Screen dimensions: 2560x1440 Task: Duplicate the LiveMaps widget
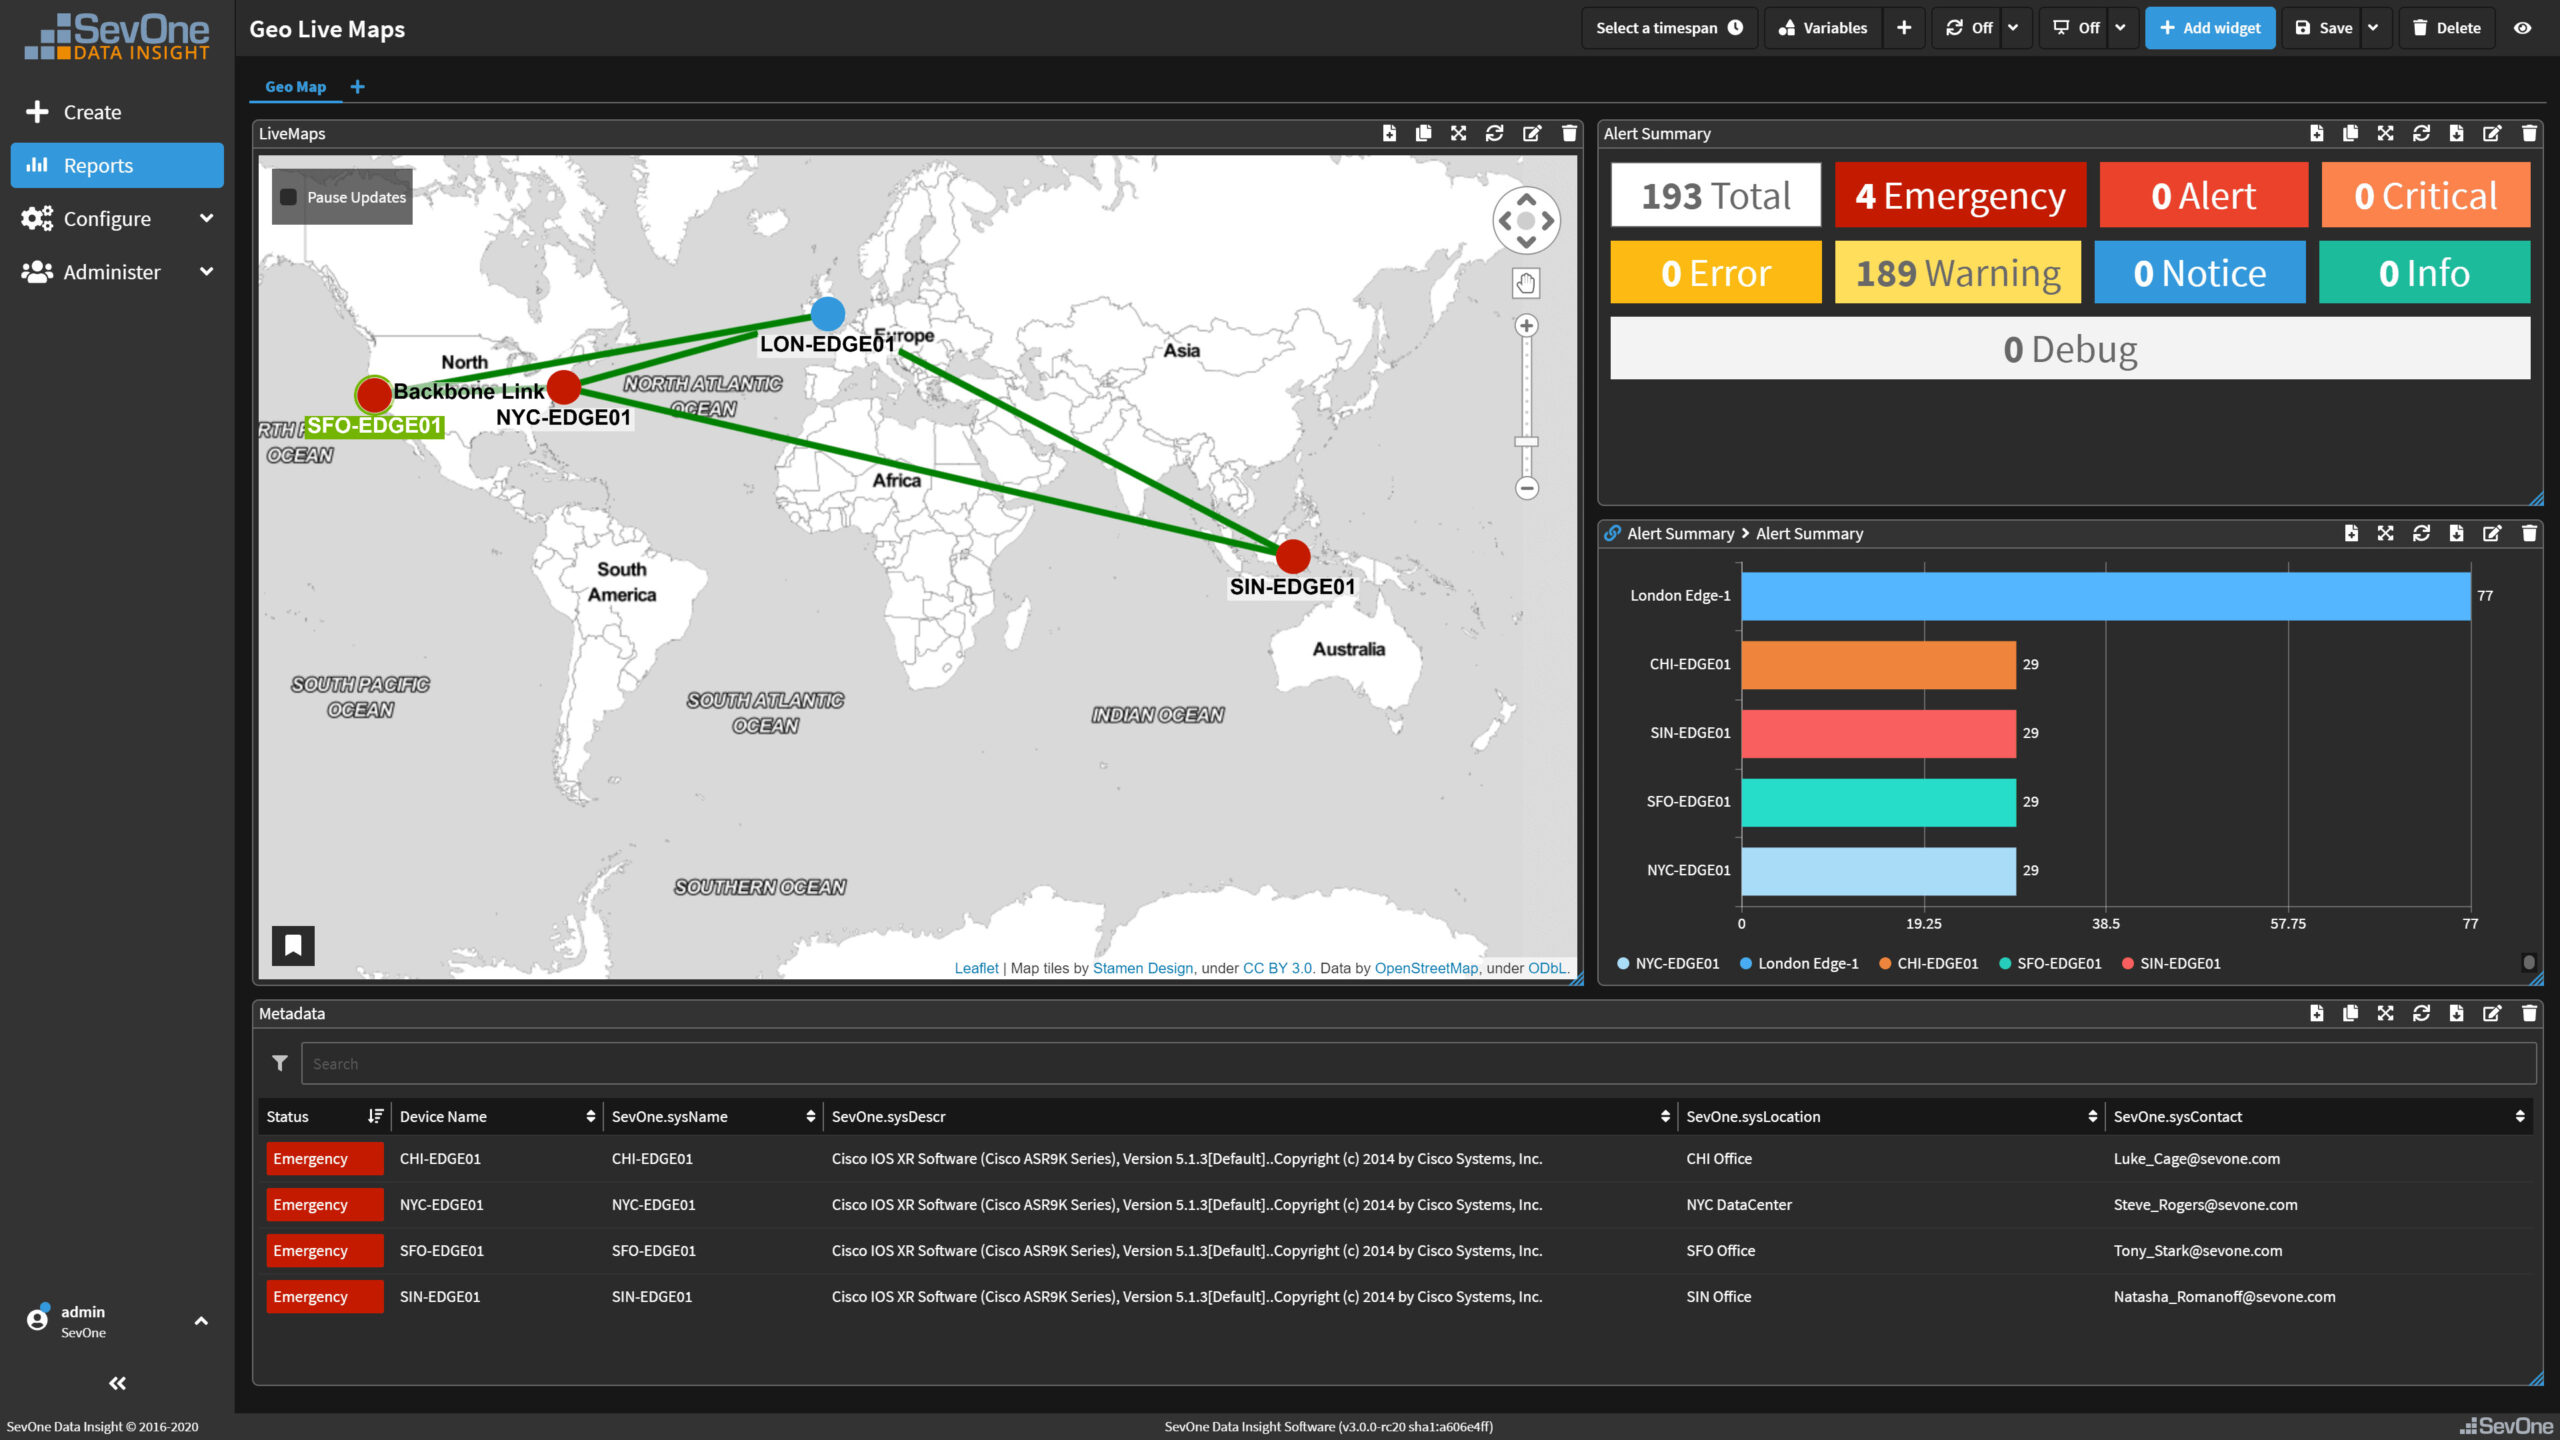(1423, 133)
